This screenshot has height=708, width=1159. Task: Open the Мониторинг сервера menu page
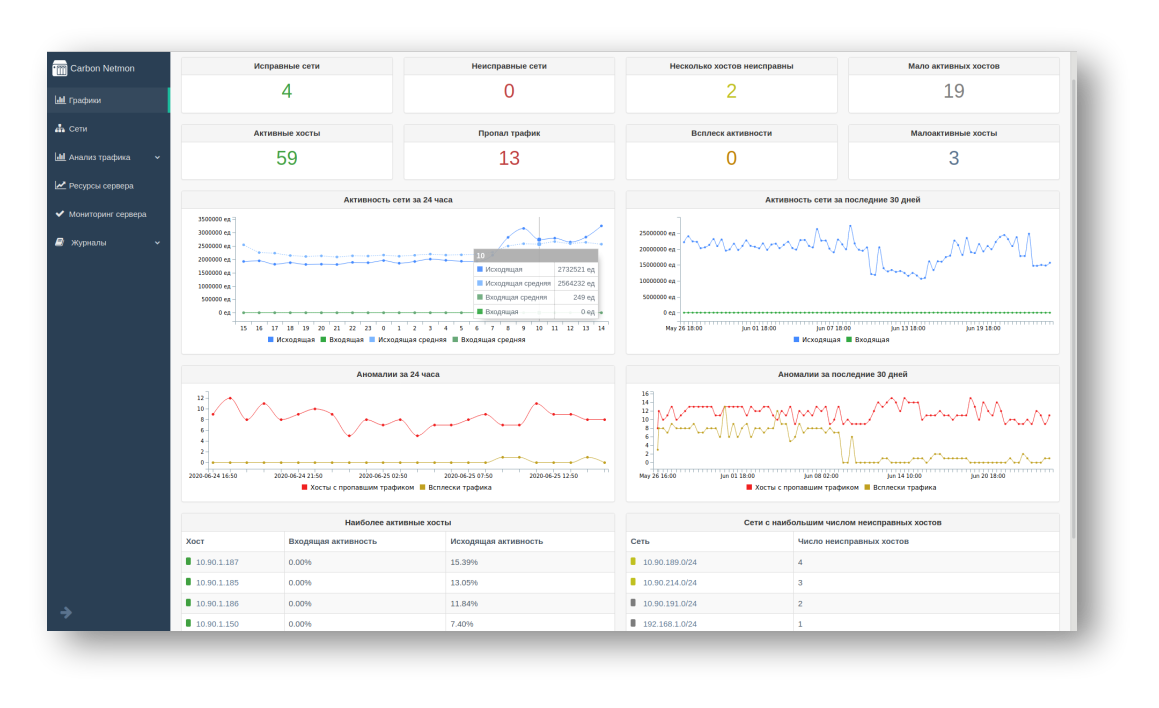pyautogui.click(x=107, y=214)
